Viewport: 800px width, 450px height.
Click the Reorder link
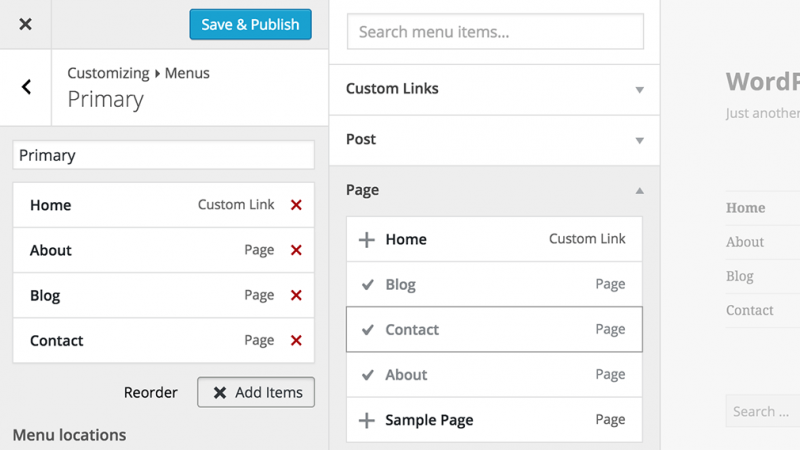[151, 392]
